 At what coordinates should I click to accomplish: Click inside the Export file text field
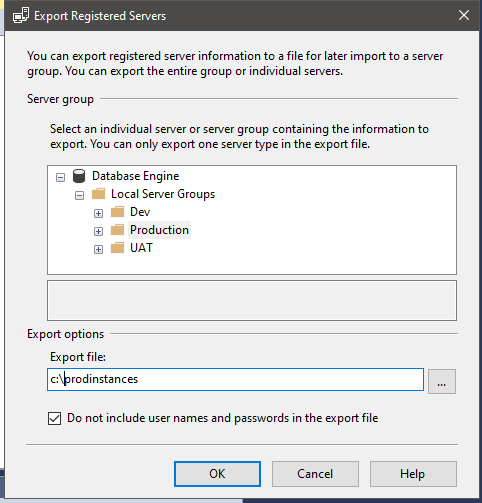(x=235, y=379)
